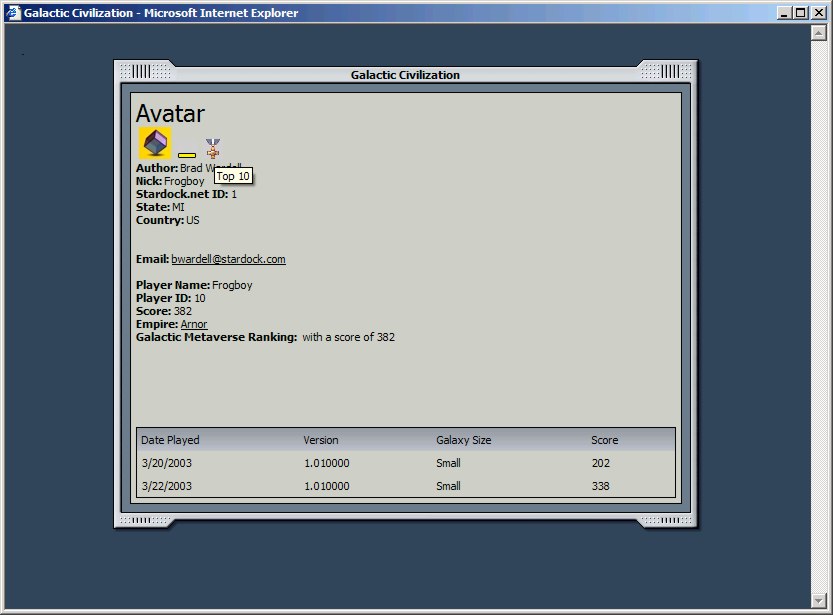Click the Nick: Frogboy text
833x615 pixels.
[170, 181]
